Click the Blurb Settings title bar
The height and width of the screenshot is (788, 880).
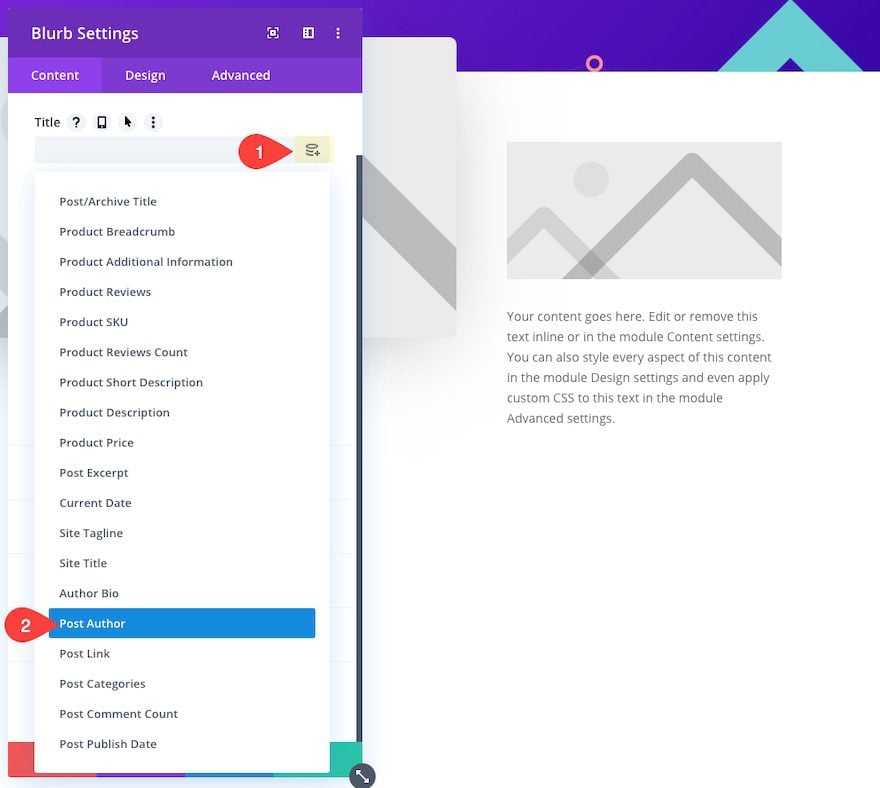point(185,33)
